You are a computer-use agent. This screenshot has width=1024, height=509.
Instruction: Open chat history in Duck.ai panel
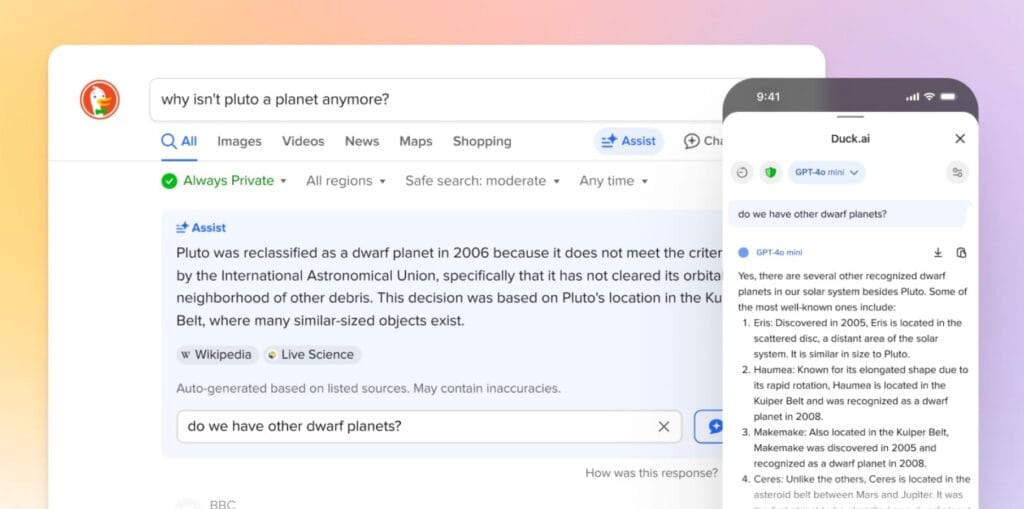[x=742, y=173]
